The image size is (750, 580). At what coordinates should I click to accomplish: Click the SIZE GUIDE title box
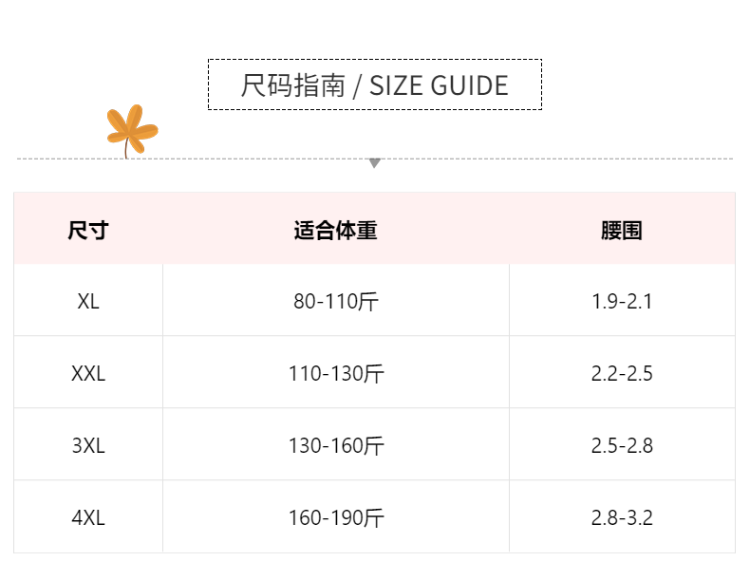point(375,85)
